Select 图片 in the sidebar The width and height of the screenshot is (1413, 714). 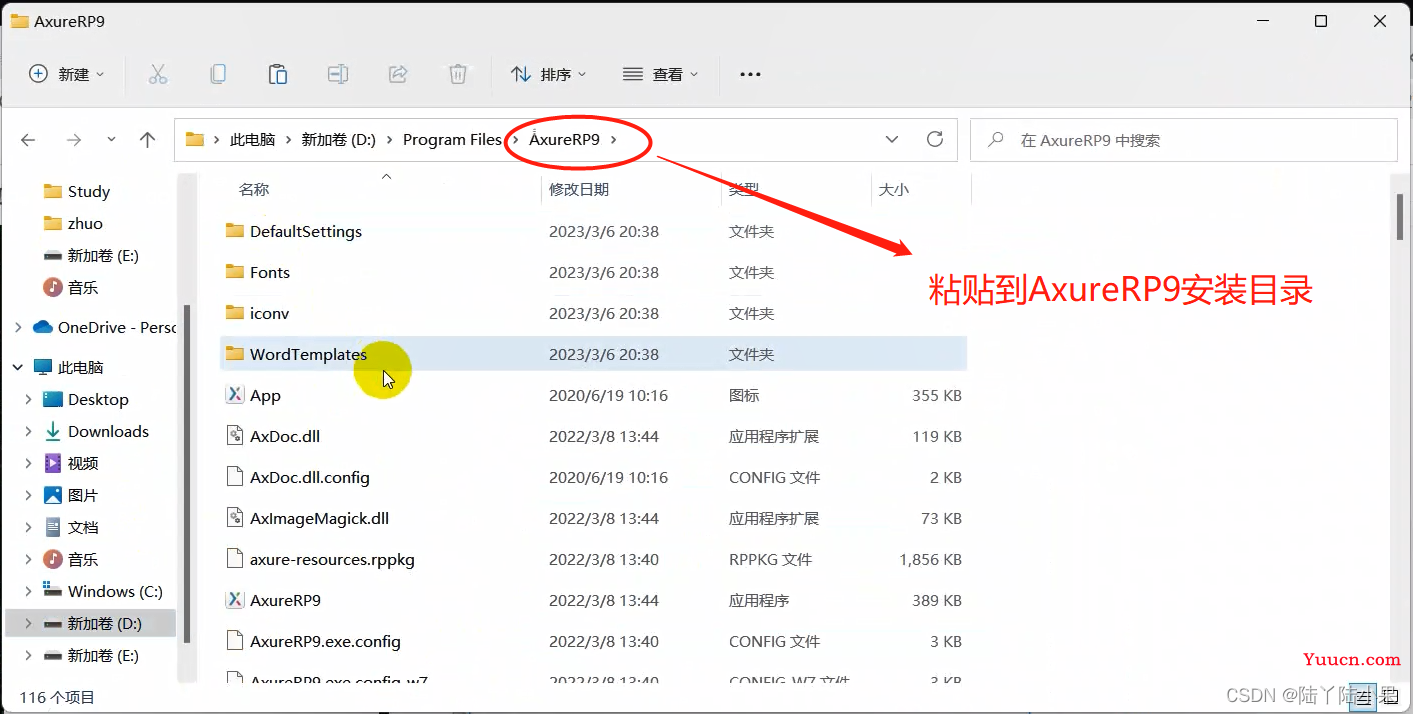click(x=83, y=495)
